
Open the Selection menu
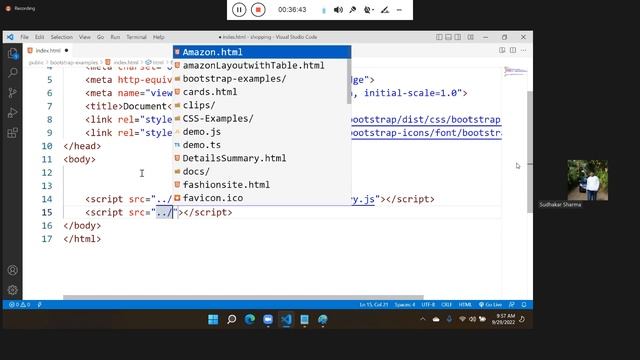[x=62, y=37]
